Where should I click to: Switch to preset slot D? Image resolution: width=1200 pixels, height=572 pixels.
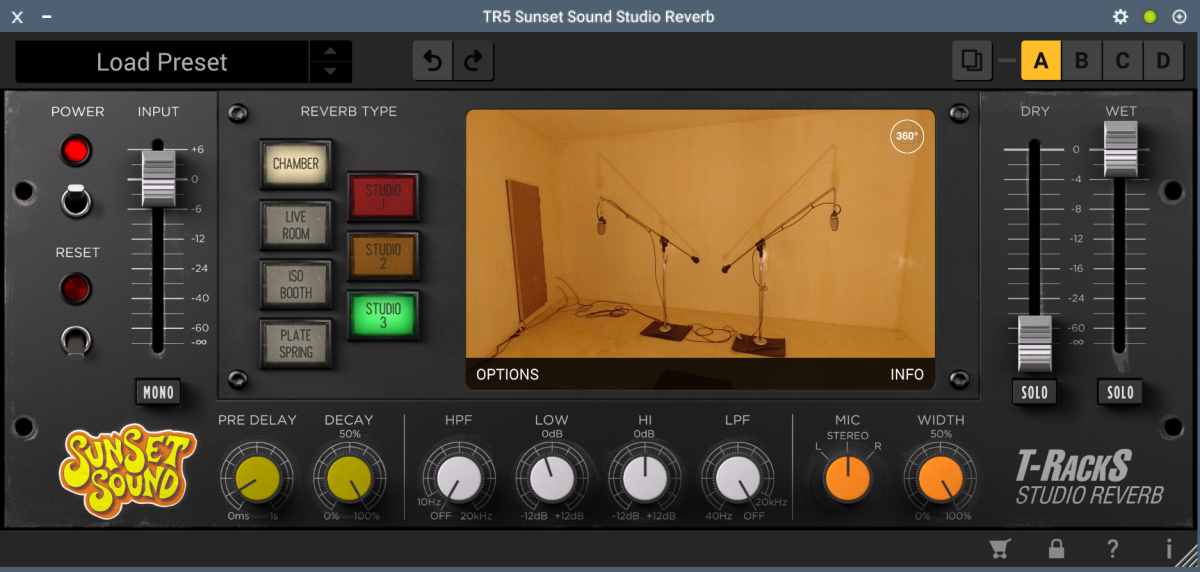tap(1163, 61)
